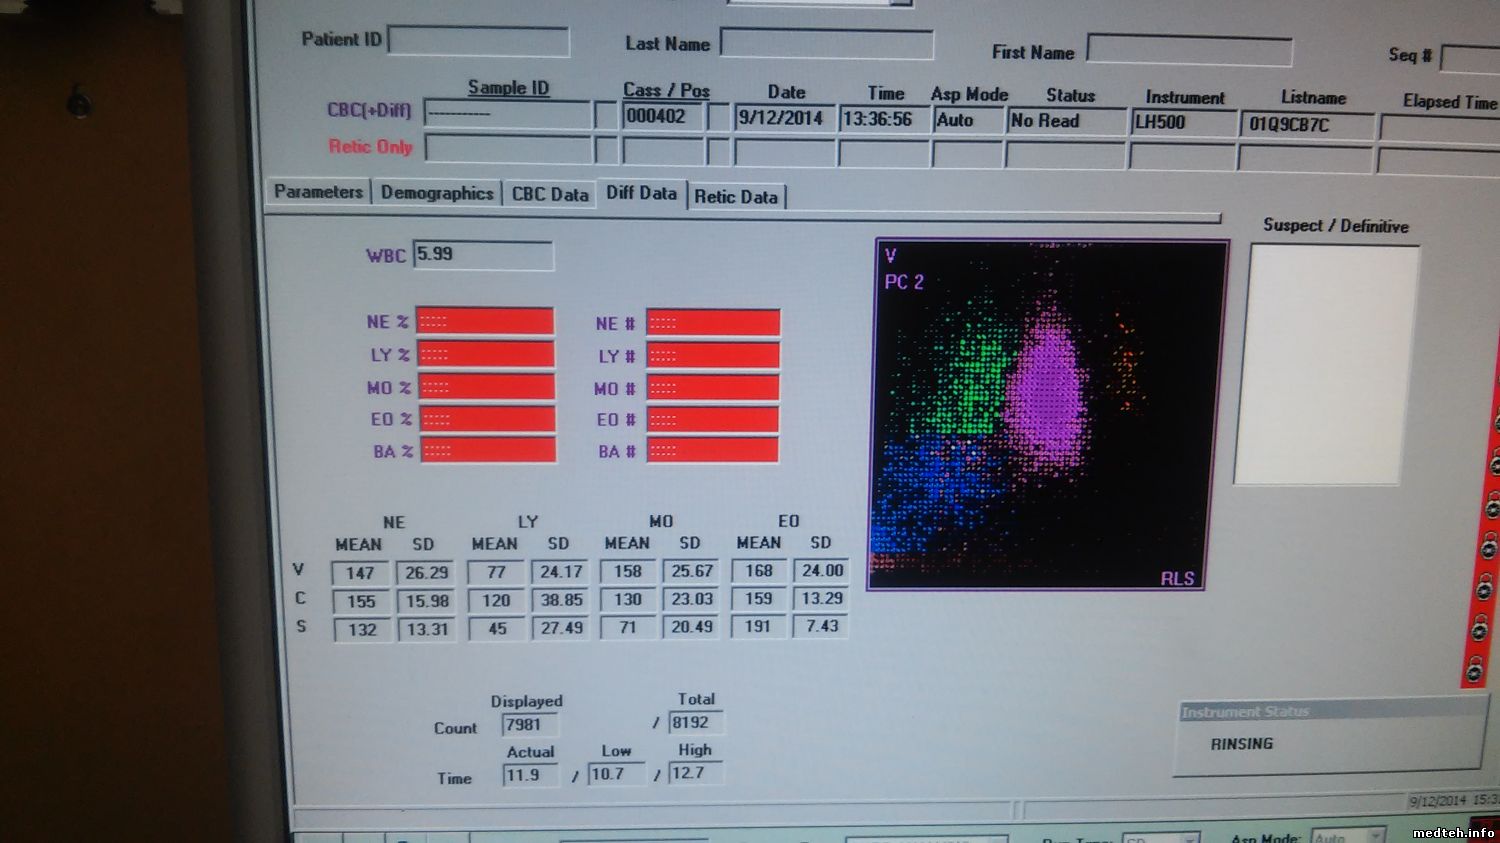Click the Last Name input field
This screenshot has width=1500, height=843.
[x=826, y=44]
